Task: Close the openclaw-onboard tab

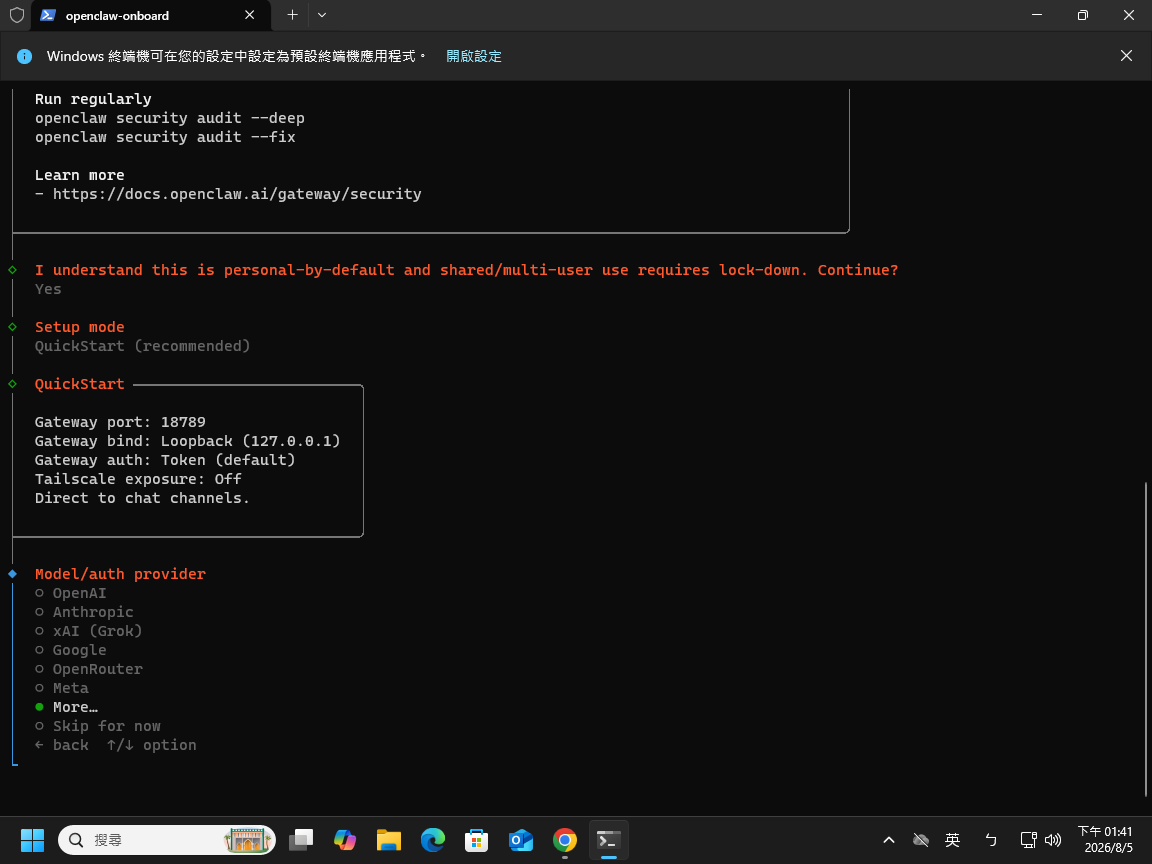Action: coord(250,15)
